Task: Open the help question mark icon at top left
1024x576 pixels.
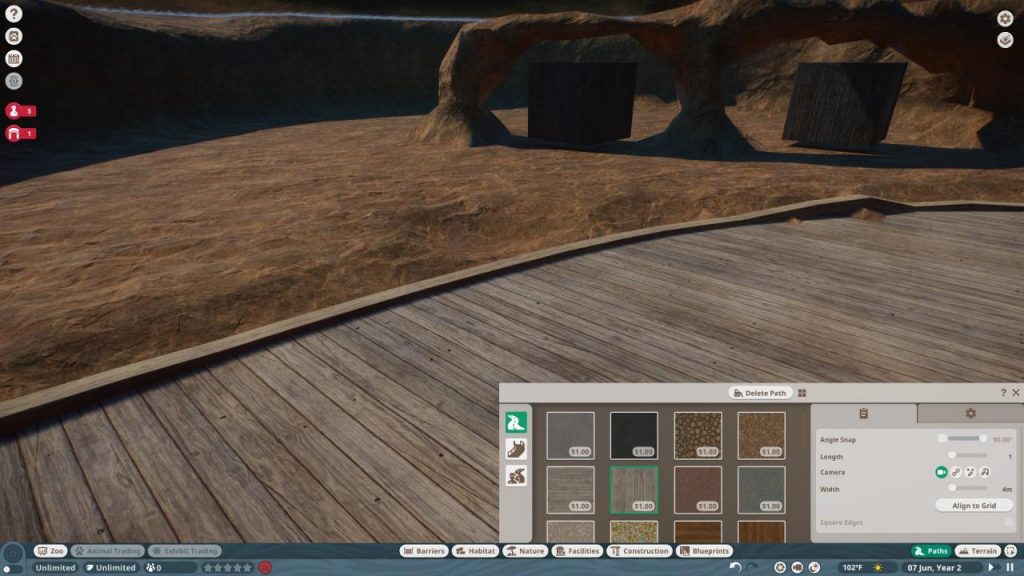Action: pos(14,14)
